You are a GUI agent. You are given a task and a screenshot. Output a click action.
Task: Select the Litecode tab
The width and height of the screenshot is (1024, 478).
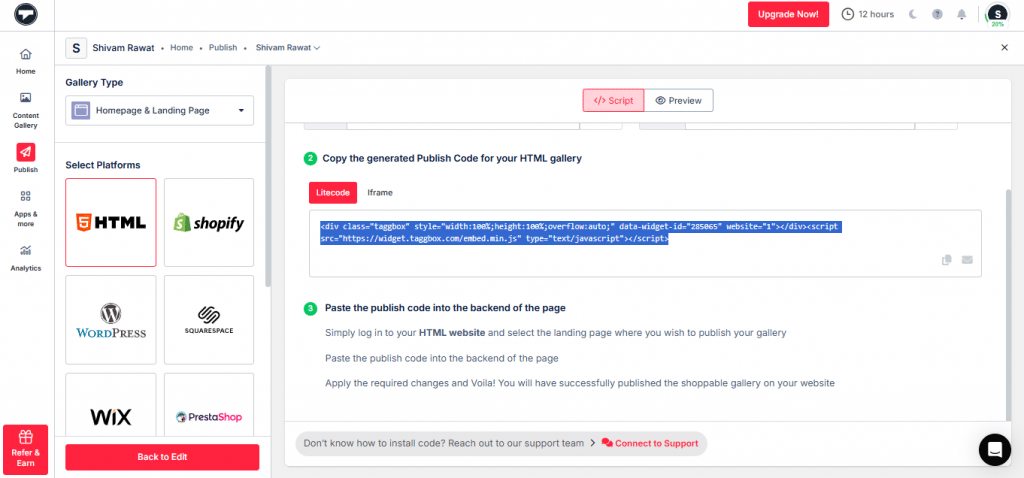tap(333, 193)
